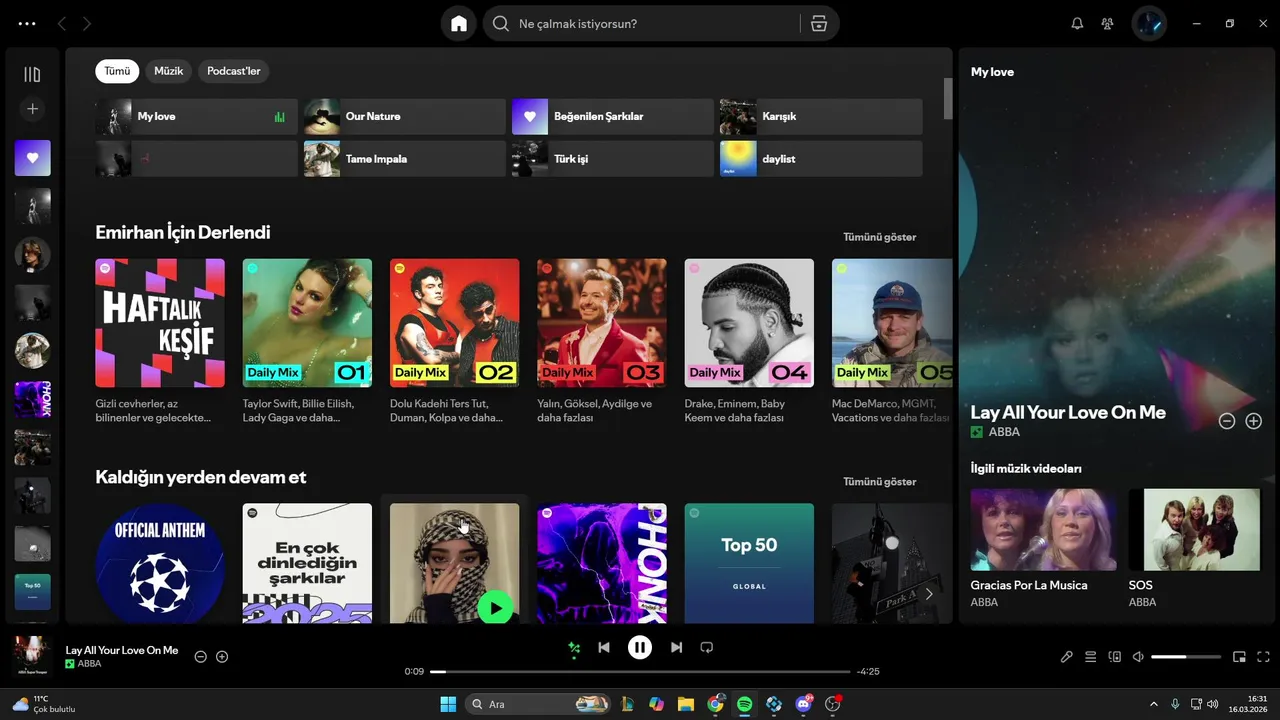This screenshot has width=1280, height=720.
Task: Skip to previous track
Action: click(604, 647)
